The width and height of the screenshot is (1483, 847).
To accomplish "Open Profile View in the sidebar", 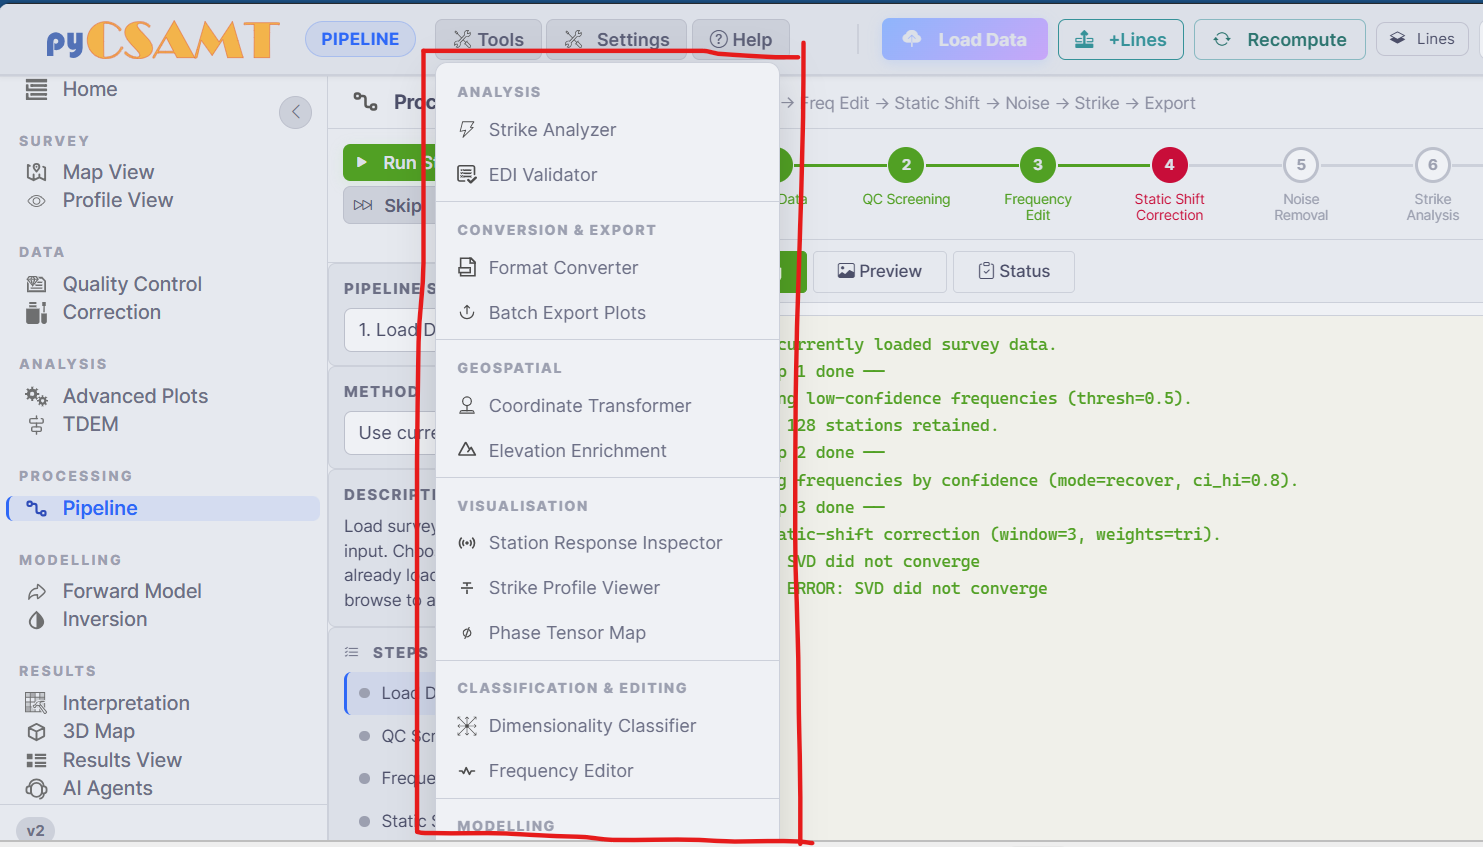I will [x=118, y=200].
